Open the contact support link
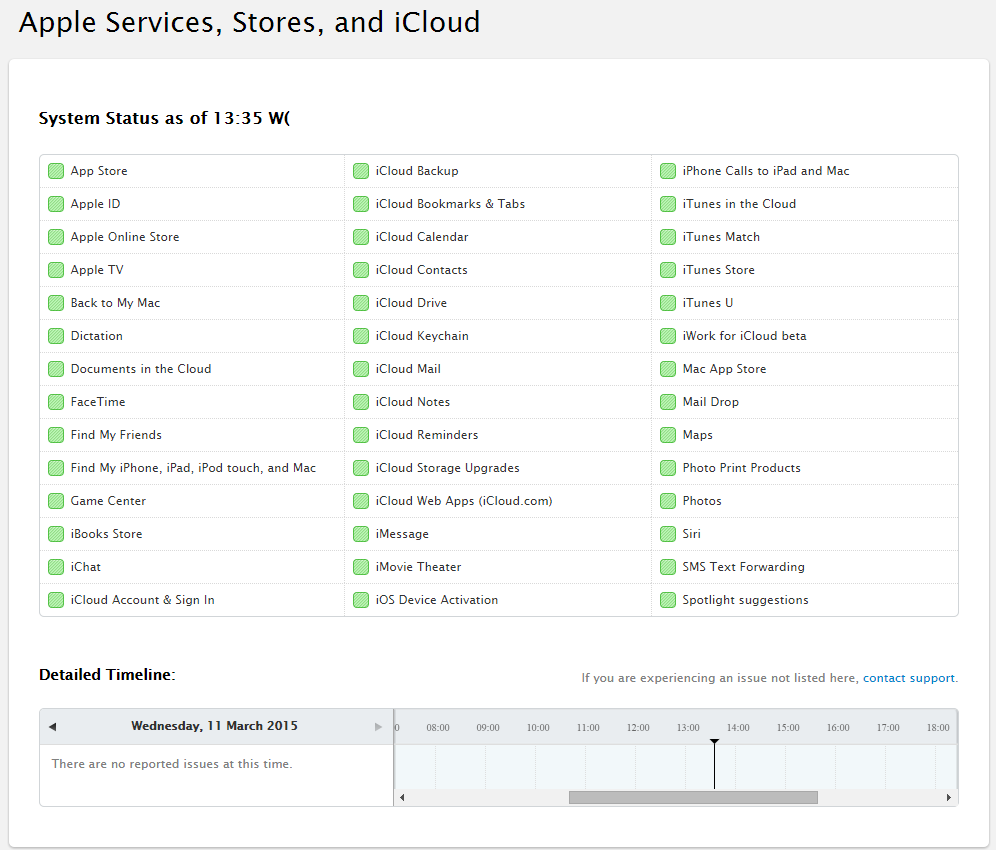The width and height of the screenshot is (996, 850). tap(908, 678)
